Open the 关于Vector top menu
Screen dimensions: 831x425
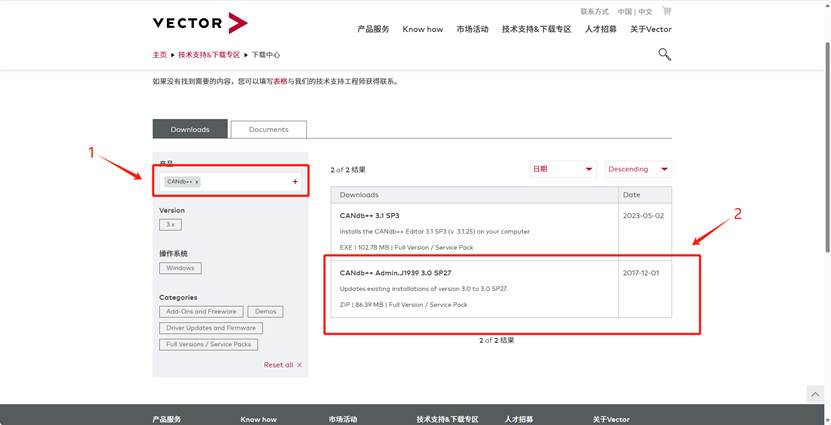(x=650, y=29)
